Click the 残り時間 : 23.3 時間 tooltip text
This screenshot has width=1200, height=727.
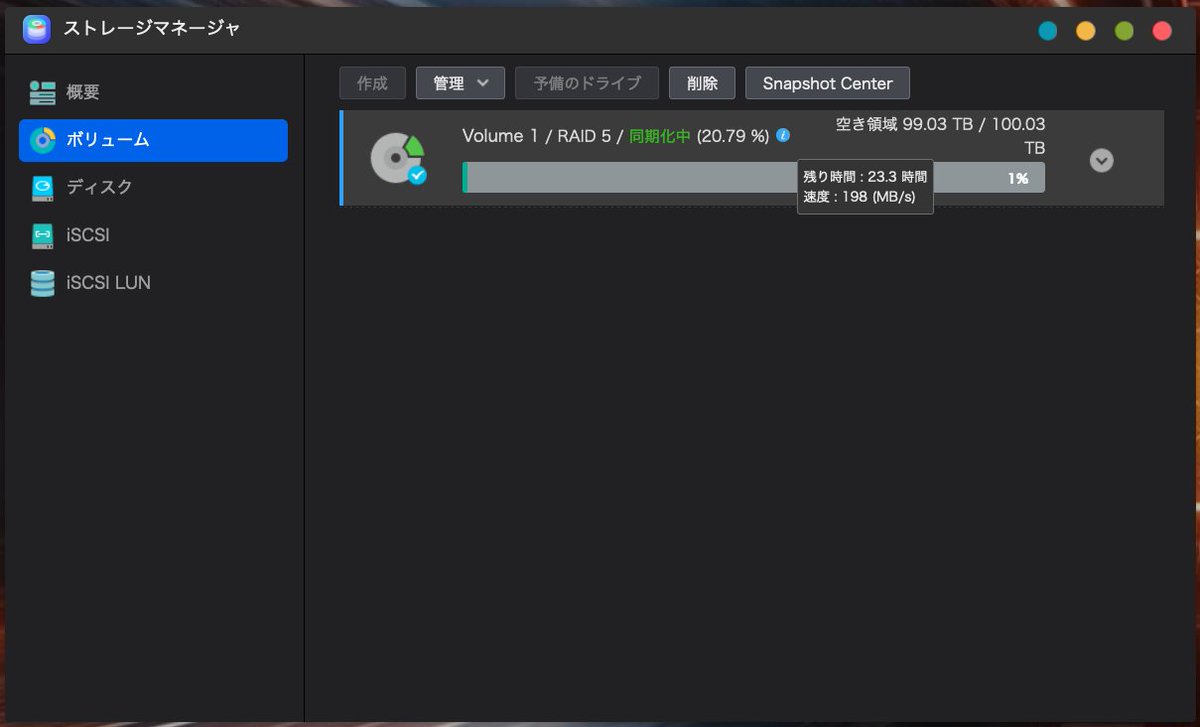[x=865, y=176]
